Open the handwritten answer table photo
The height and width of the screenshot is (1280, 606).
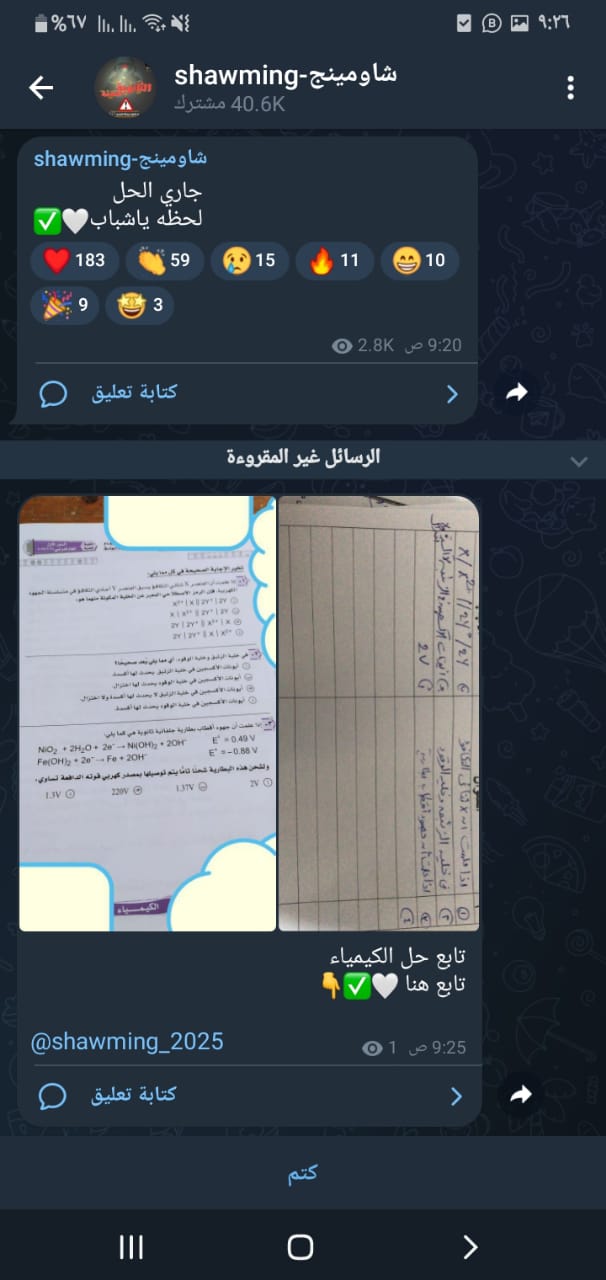(x=379, y=713)
